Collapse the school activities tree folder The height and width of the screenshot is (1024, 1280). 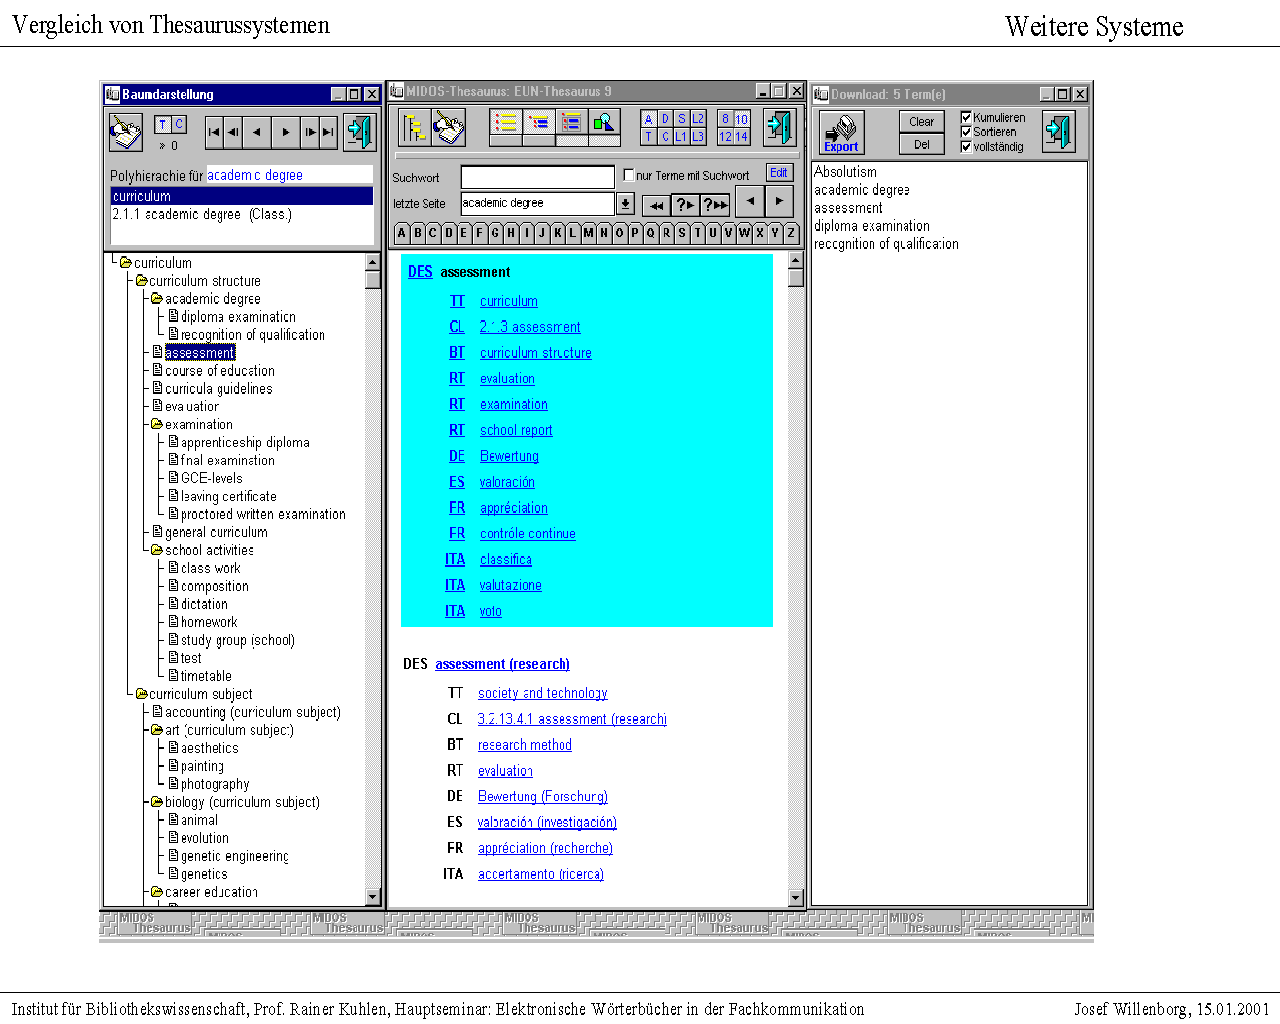tap(156, 550)
